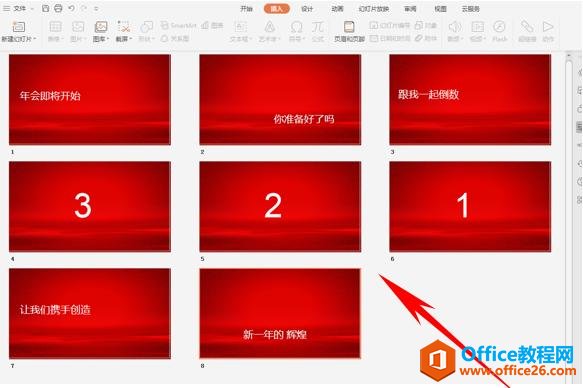Select slide 4 showing number 3
The width and height of the screenshot is (583, 388).
[x=90, y=206]
